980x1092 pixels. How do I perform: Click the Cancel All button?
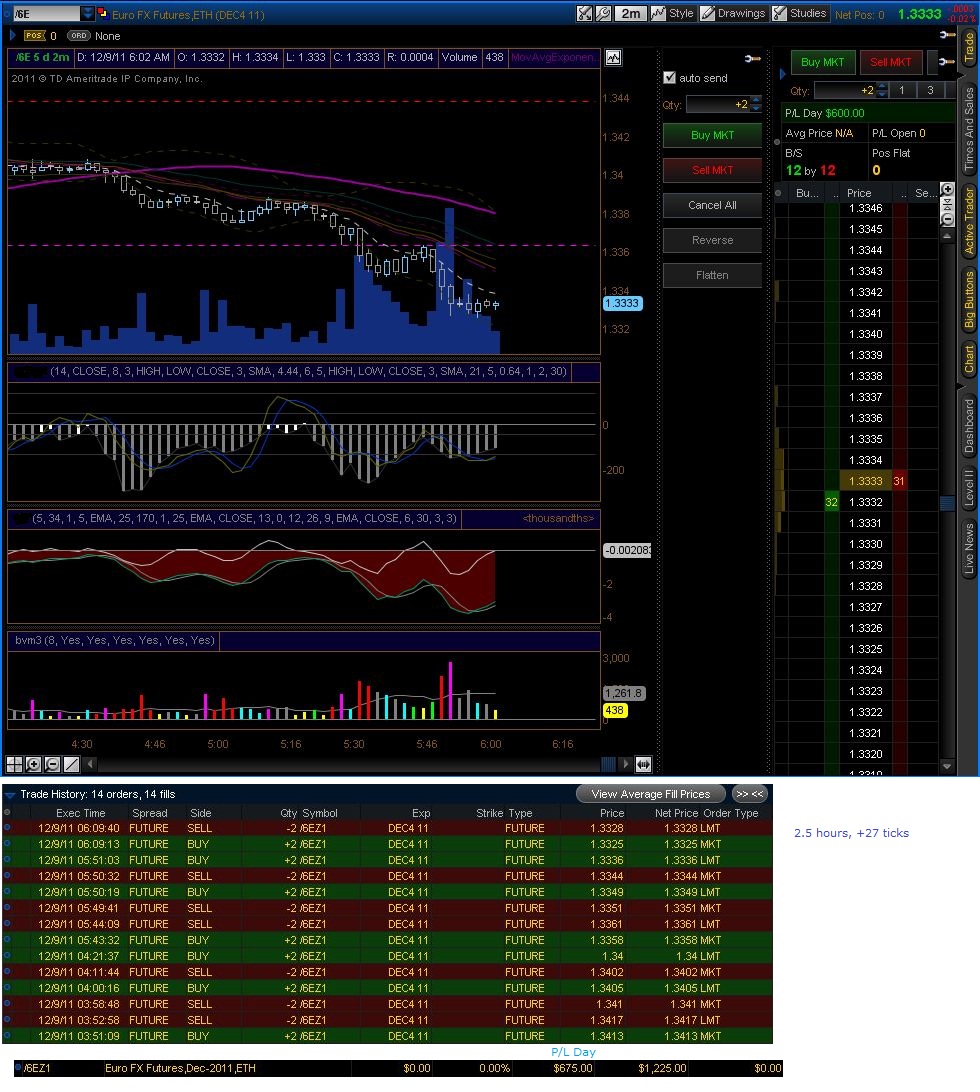[x=712, y=205]
